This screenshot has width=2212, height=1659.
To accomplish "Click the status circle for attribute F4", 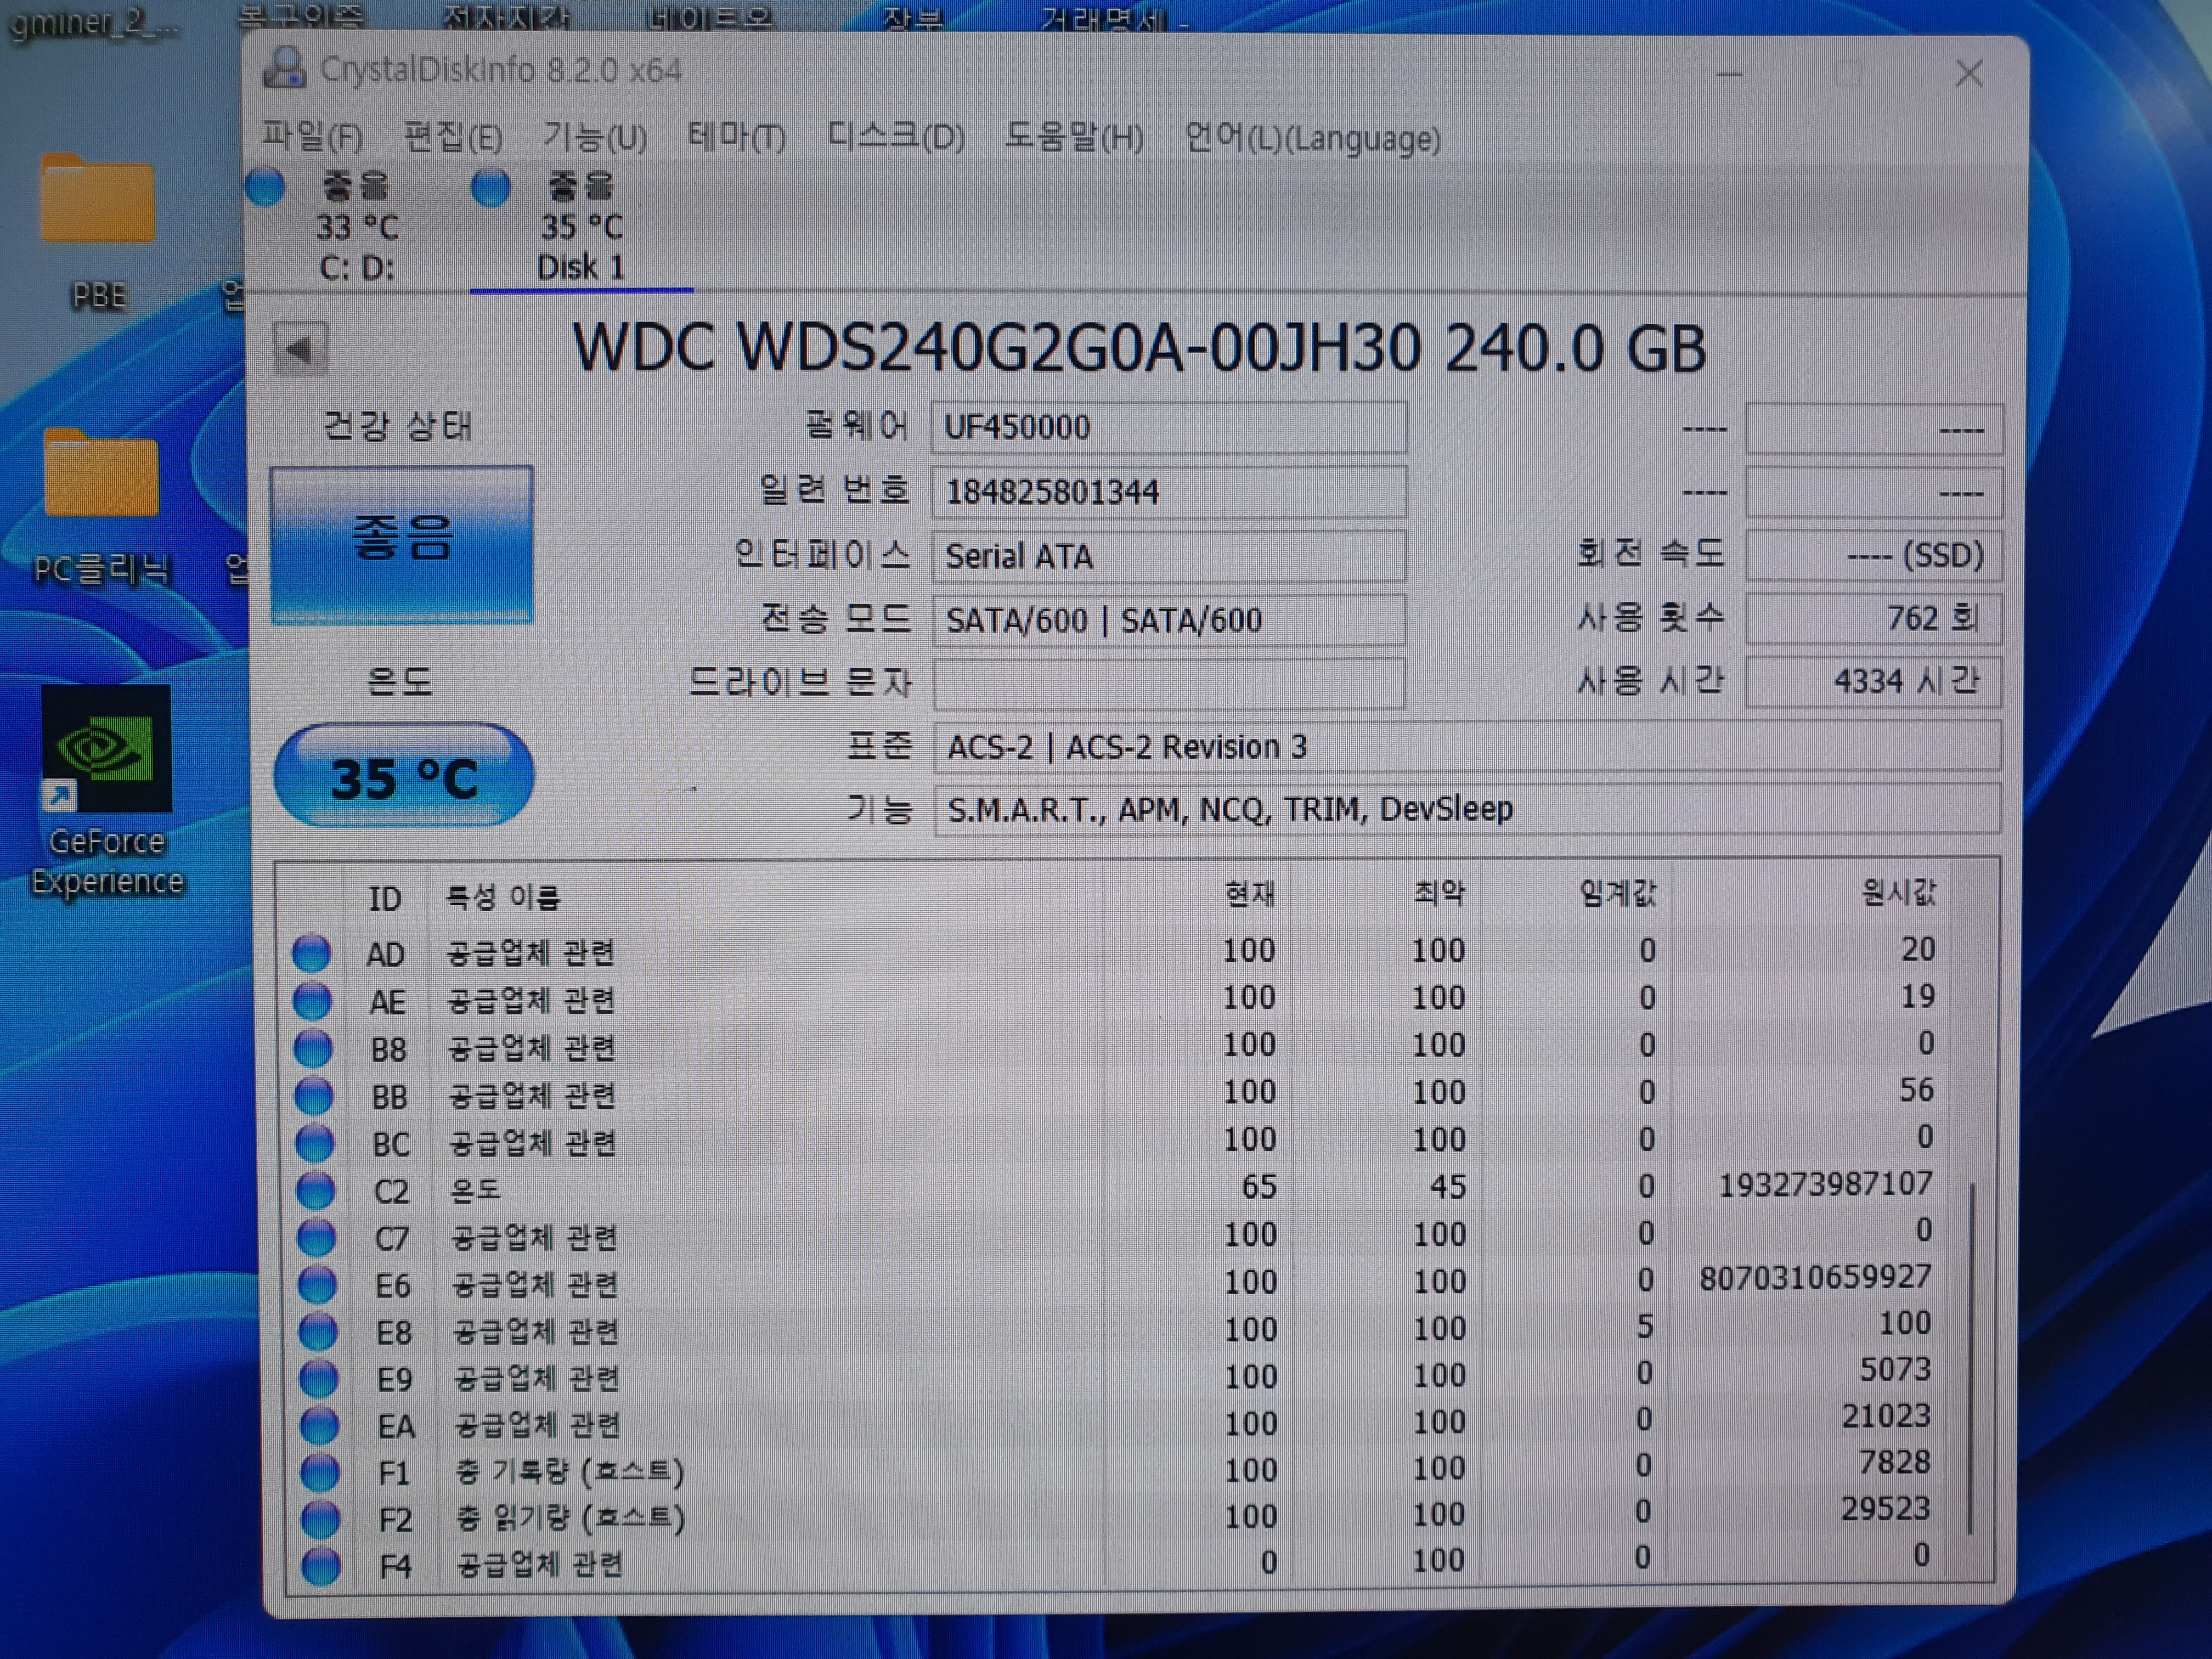I will [322, 1566].
